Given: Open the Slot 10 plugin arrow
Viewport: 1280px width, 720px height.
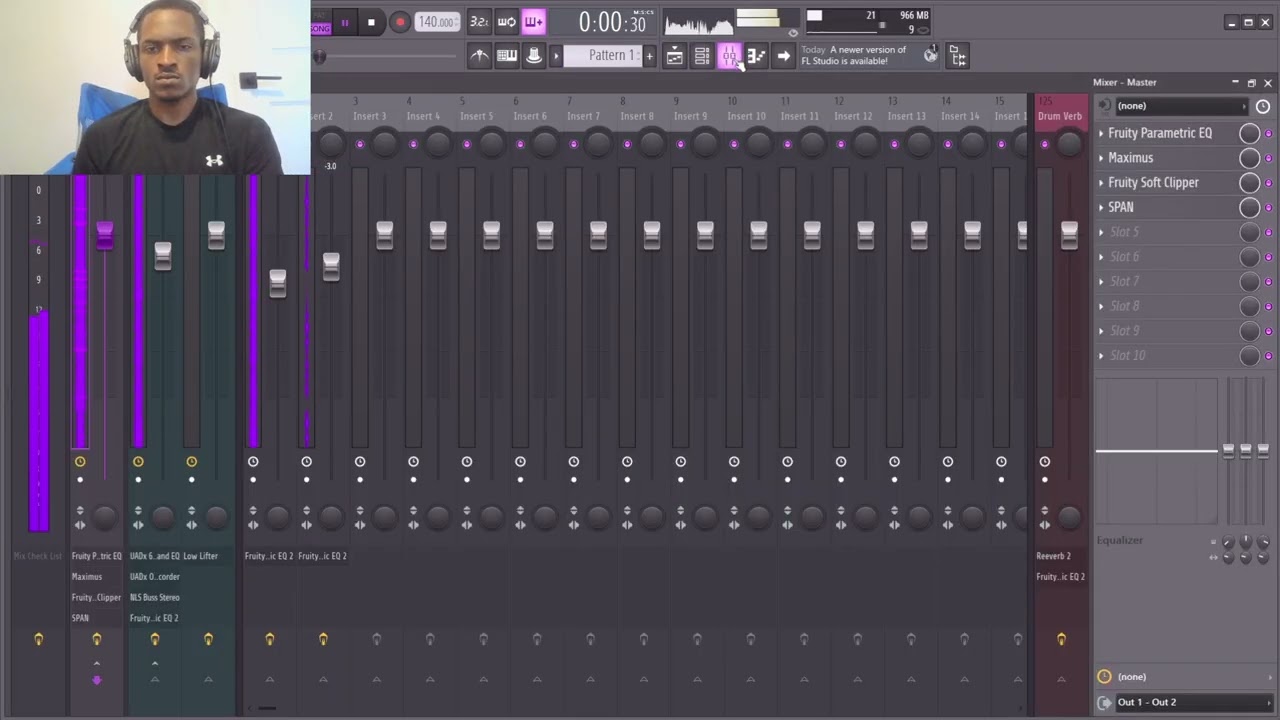Looking at the screenshot, I should 1101,356.
